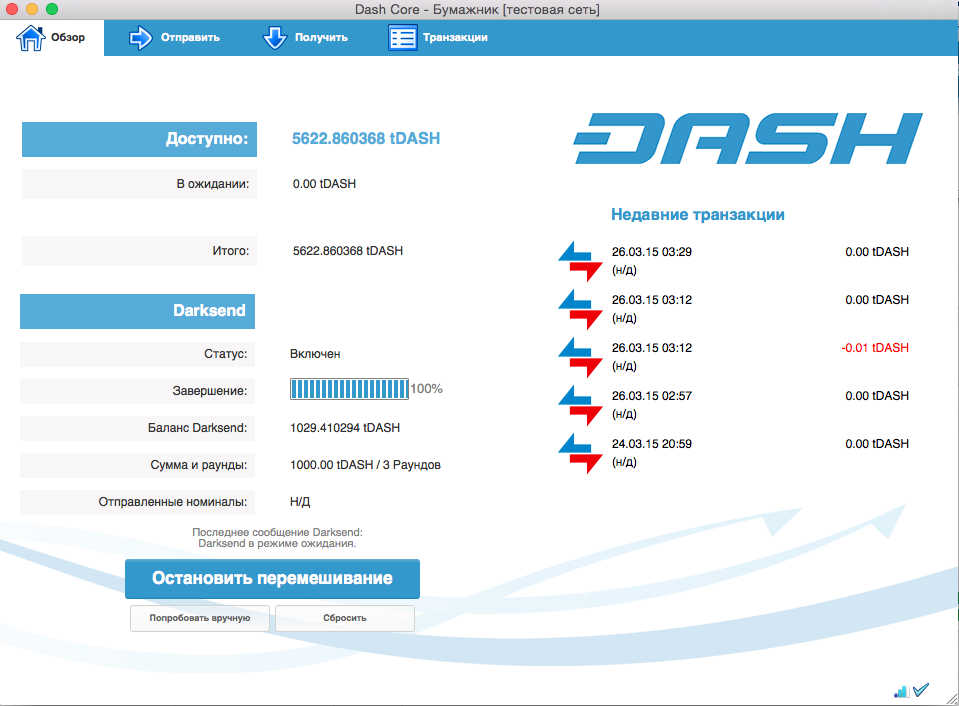Click Попробовать вручную button
Image resolution: width=959 pixels, height=706 pixels.
pos(199,618)
